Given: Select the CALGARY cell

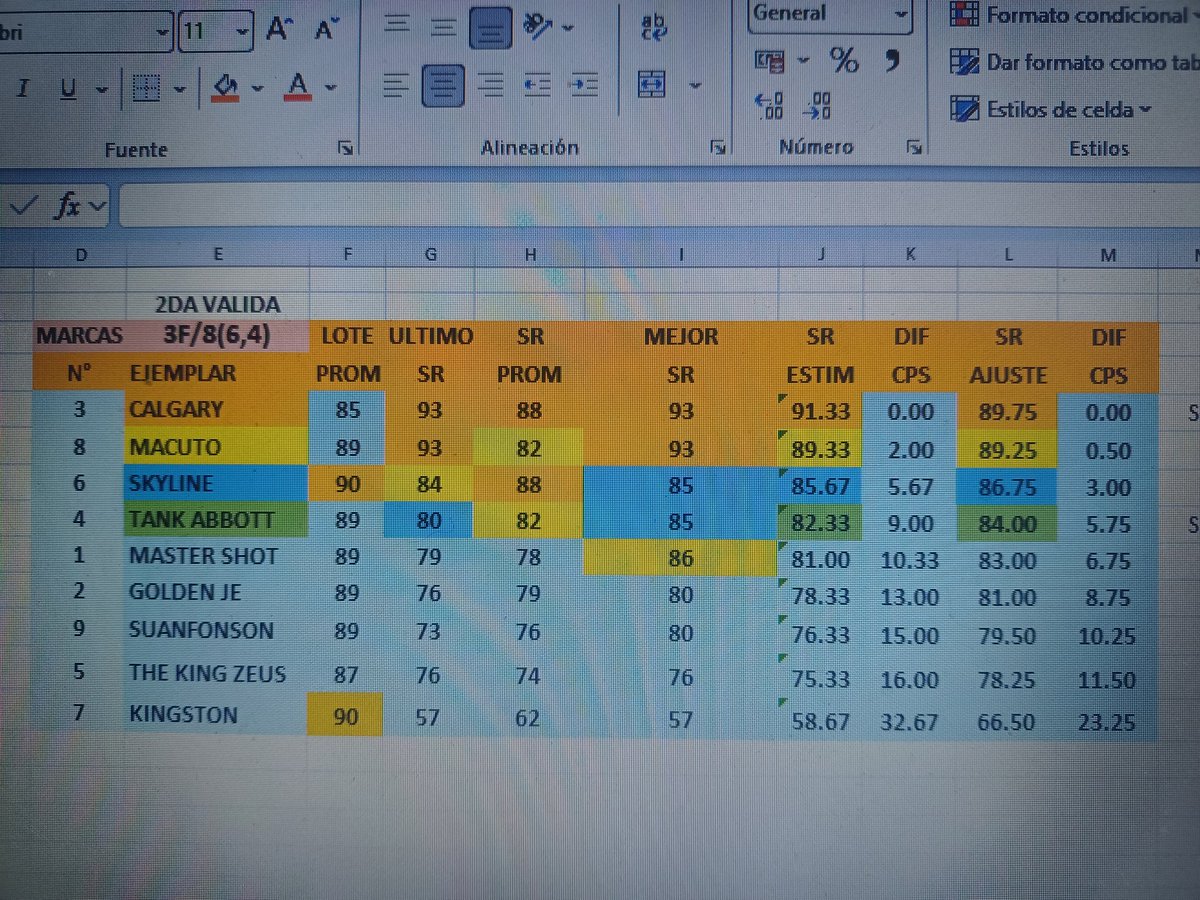Looking at the screenshot, I should click(218, 410).
